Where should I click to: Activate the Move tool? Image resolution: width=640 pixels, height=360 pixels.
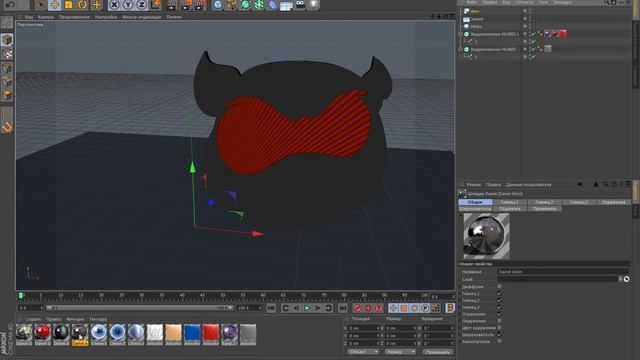54,5
